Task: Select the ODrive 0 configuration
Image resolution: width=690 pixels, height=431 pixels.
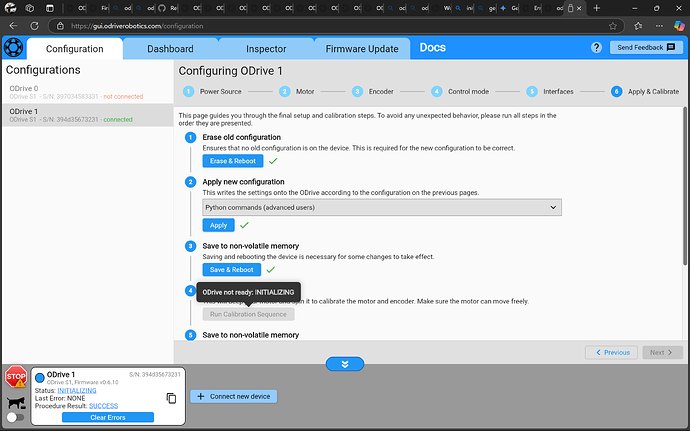Action: (88, 92)
